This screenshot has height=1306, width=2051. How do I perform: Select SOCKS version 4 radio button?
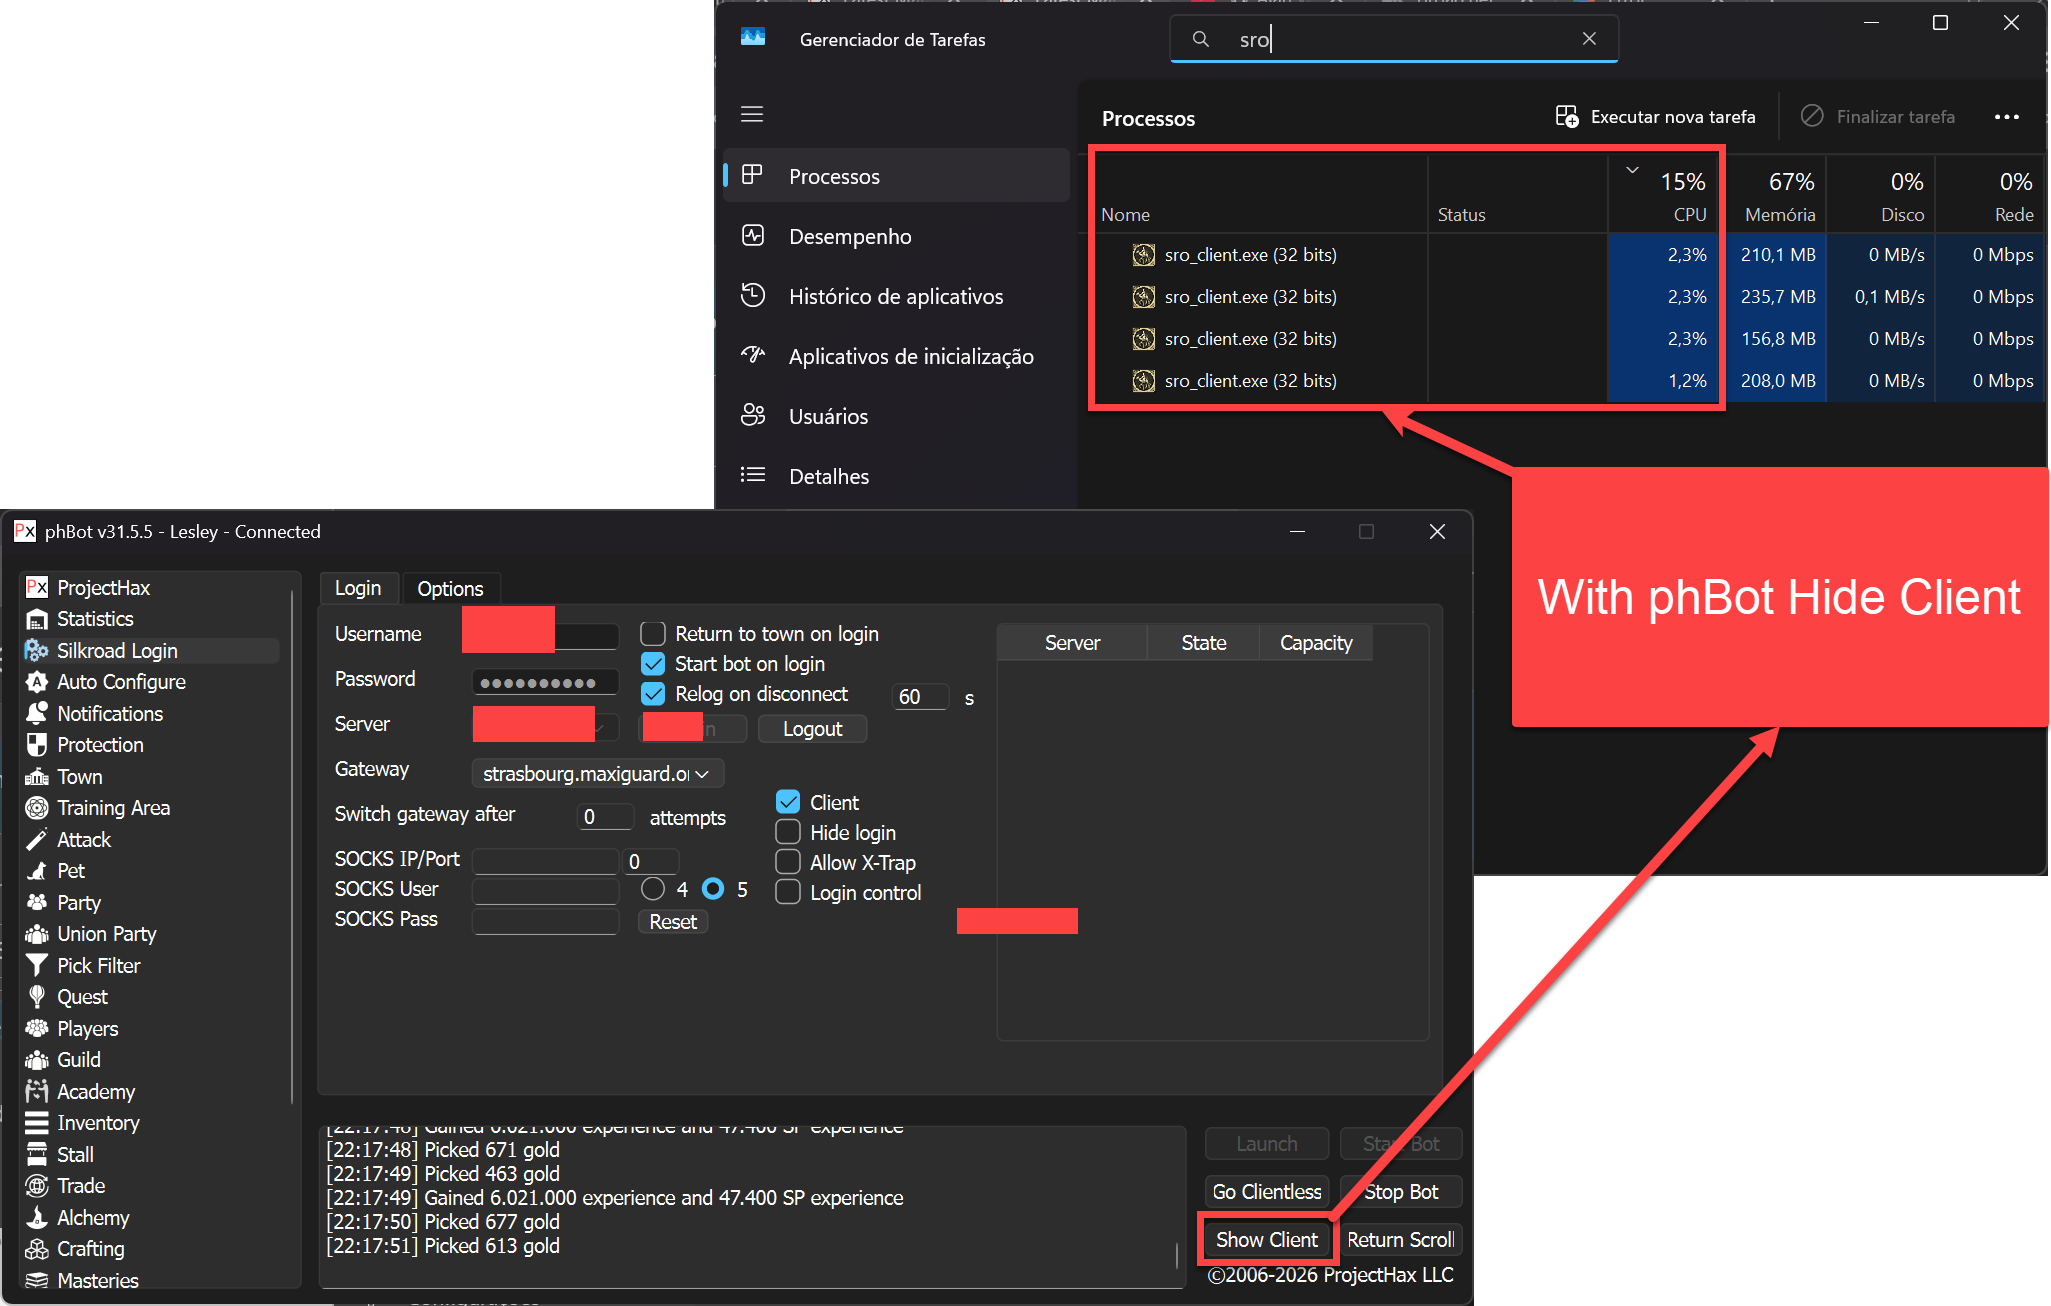coord(653,889)
